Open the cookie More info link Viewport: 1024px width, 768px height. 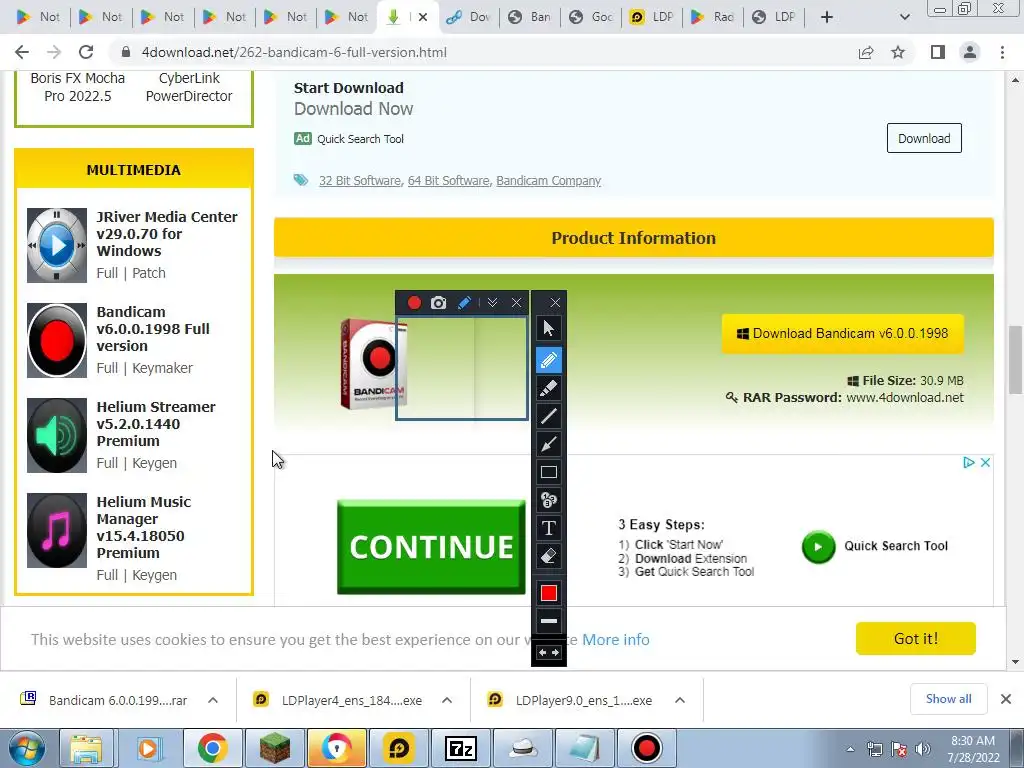point(616,639)
